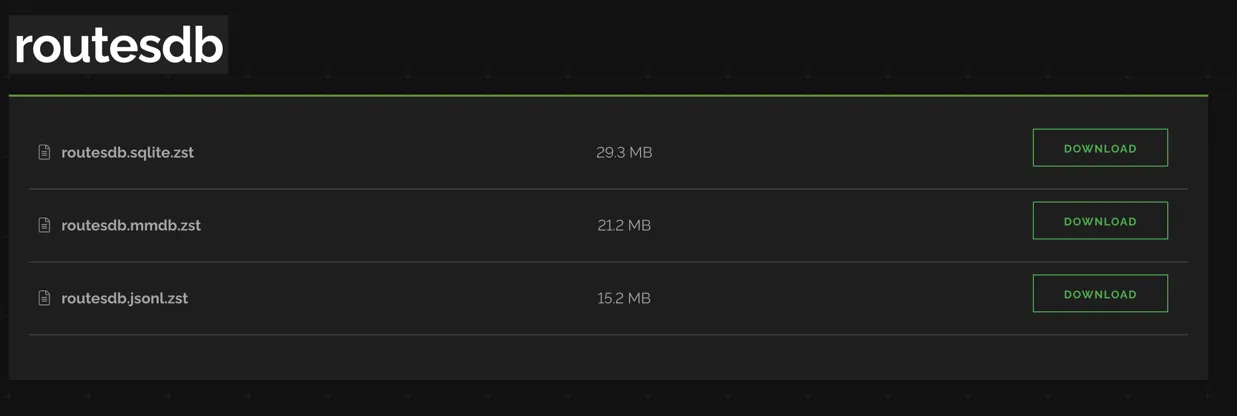1237x416 pixels.
Task: Select the 15.2 MB size text
Action: pos(624,298)
